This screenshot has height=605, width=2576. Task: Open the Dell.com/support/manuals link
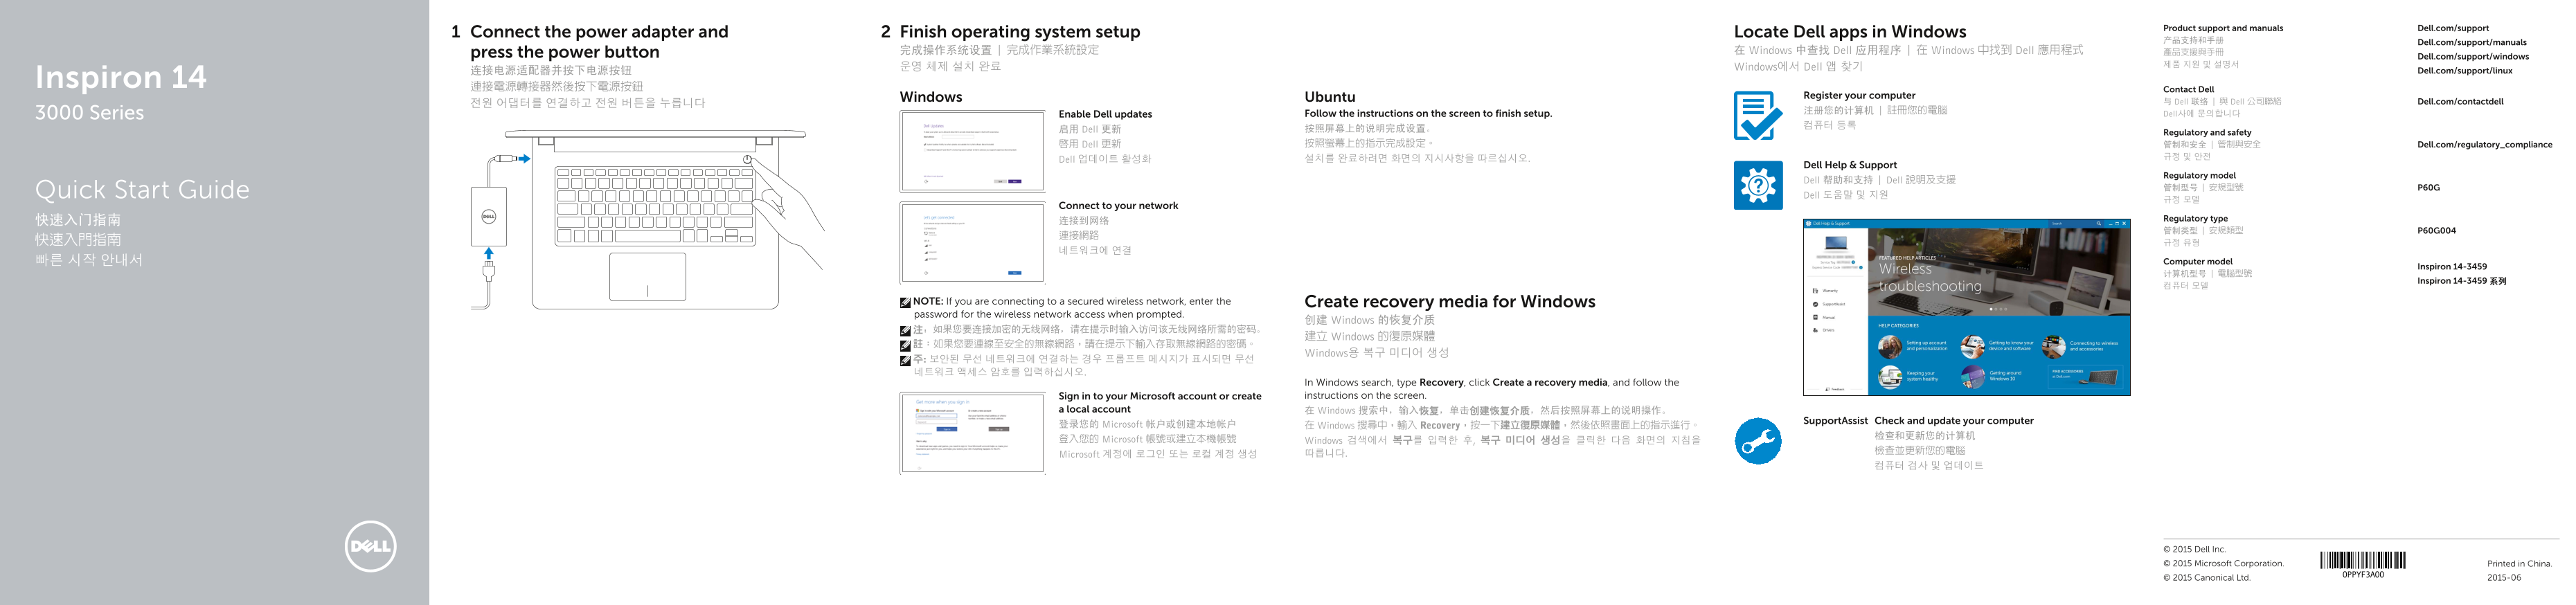coord(2471,42)
